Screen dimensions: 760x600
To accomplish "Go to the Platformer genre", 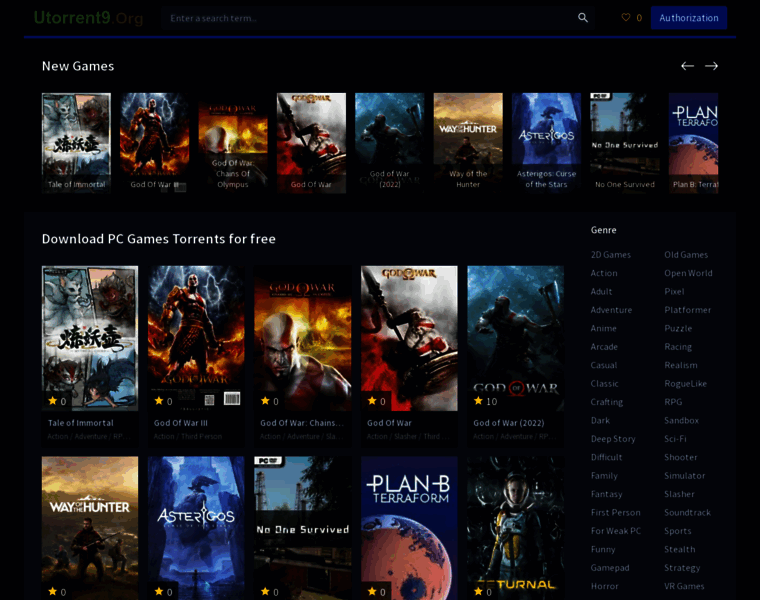I will (x=687, y=310).
